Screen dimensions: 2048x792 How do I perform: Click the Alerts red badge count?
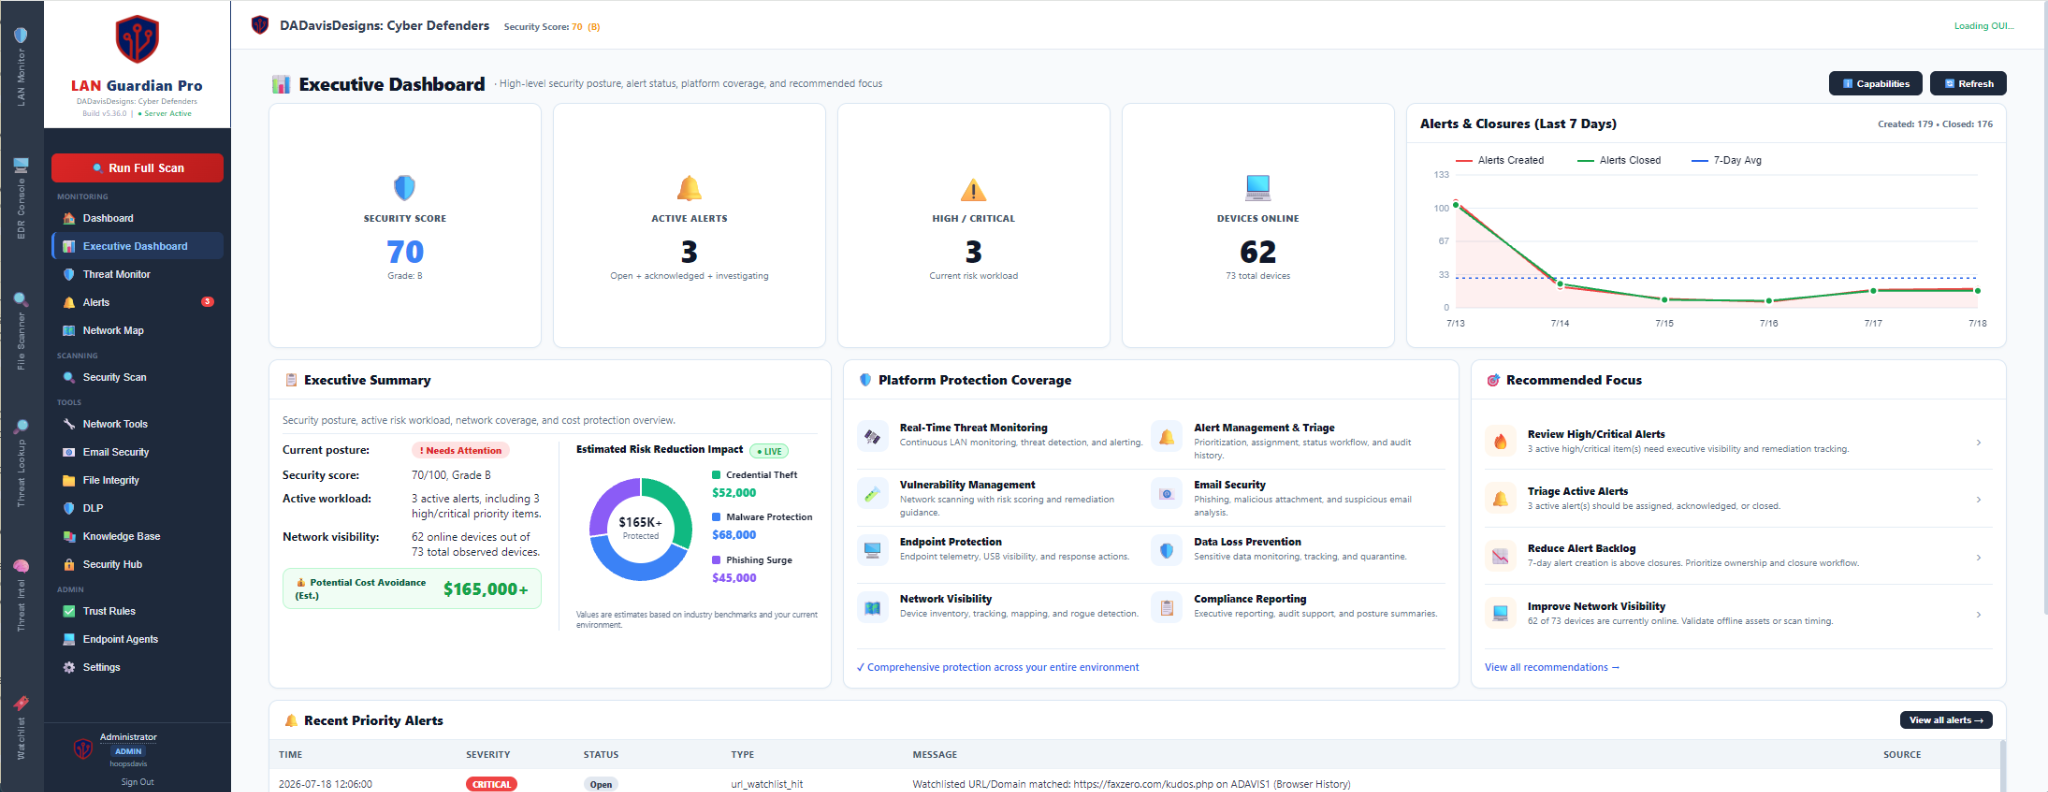pos(207,302)
